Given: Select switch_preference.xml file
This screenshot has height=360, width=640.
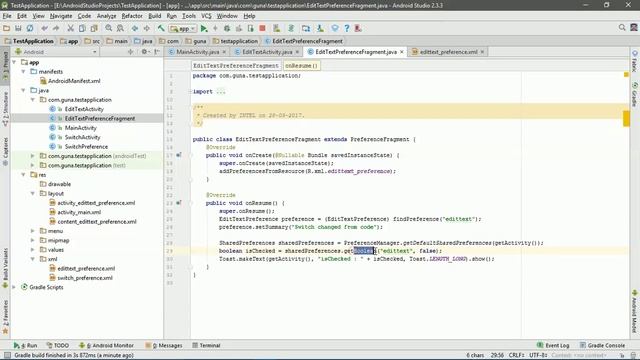Looking at the screenshot, I should [85, 278].
